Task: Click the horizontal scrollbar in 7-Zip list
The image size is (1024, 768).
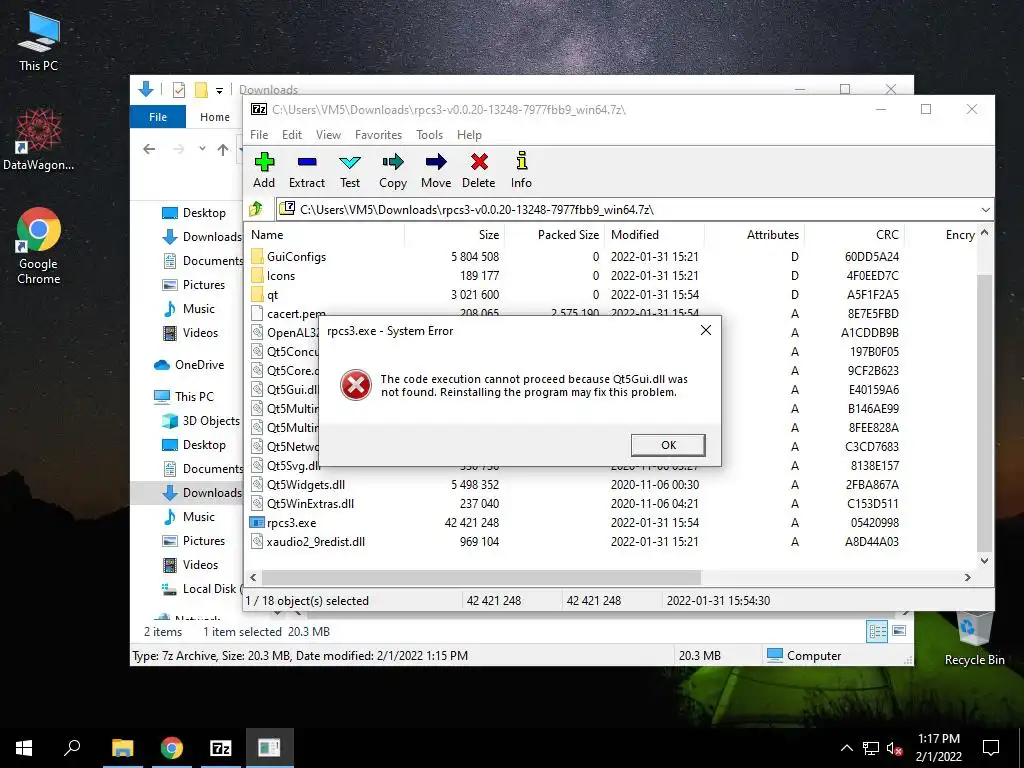Action: pos(481,577)
